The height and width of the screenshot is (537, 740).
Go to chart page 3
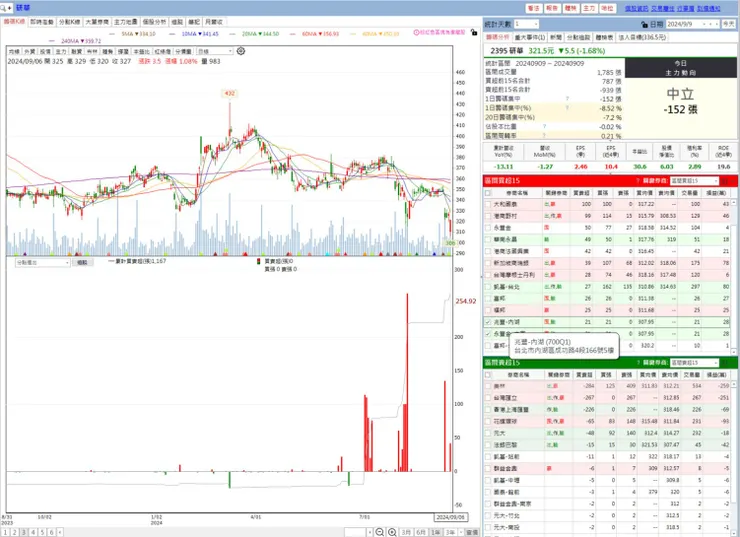(x=24, y=532)
